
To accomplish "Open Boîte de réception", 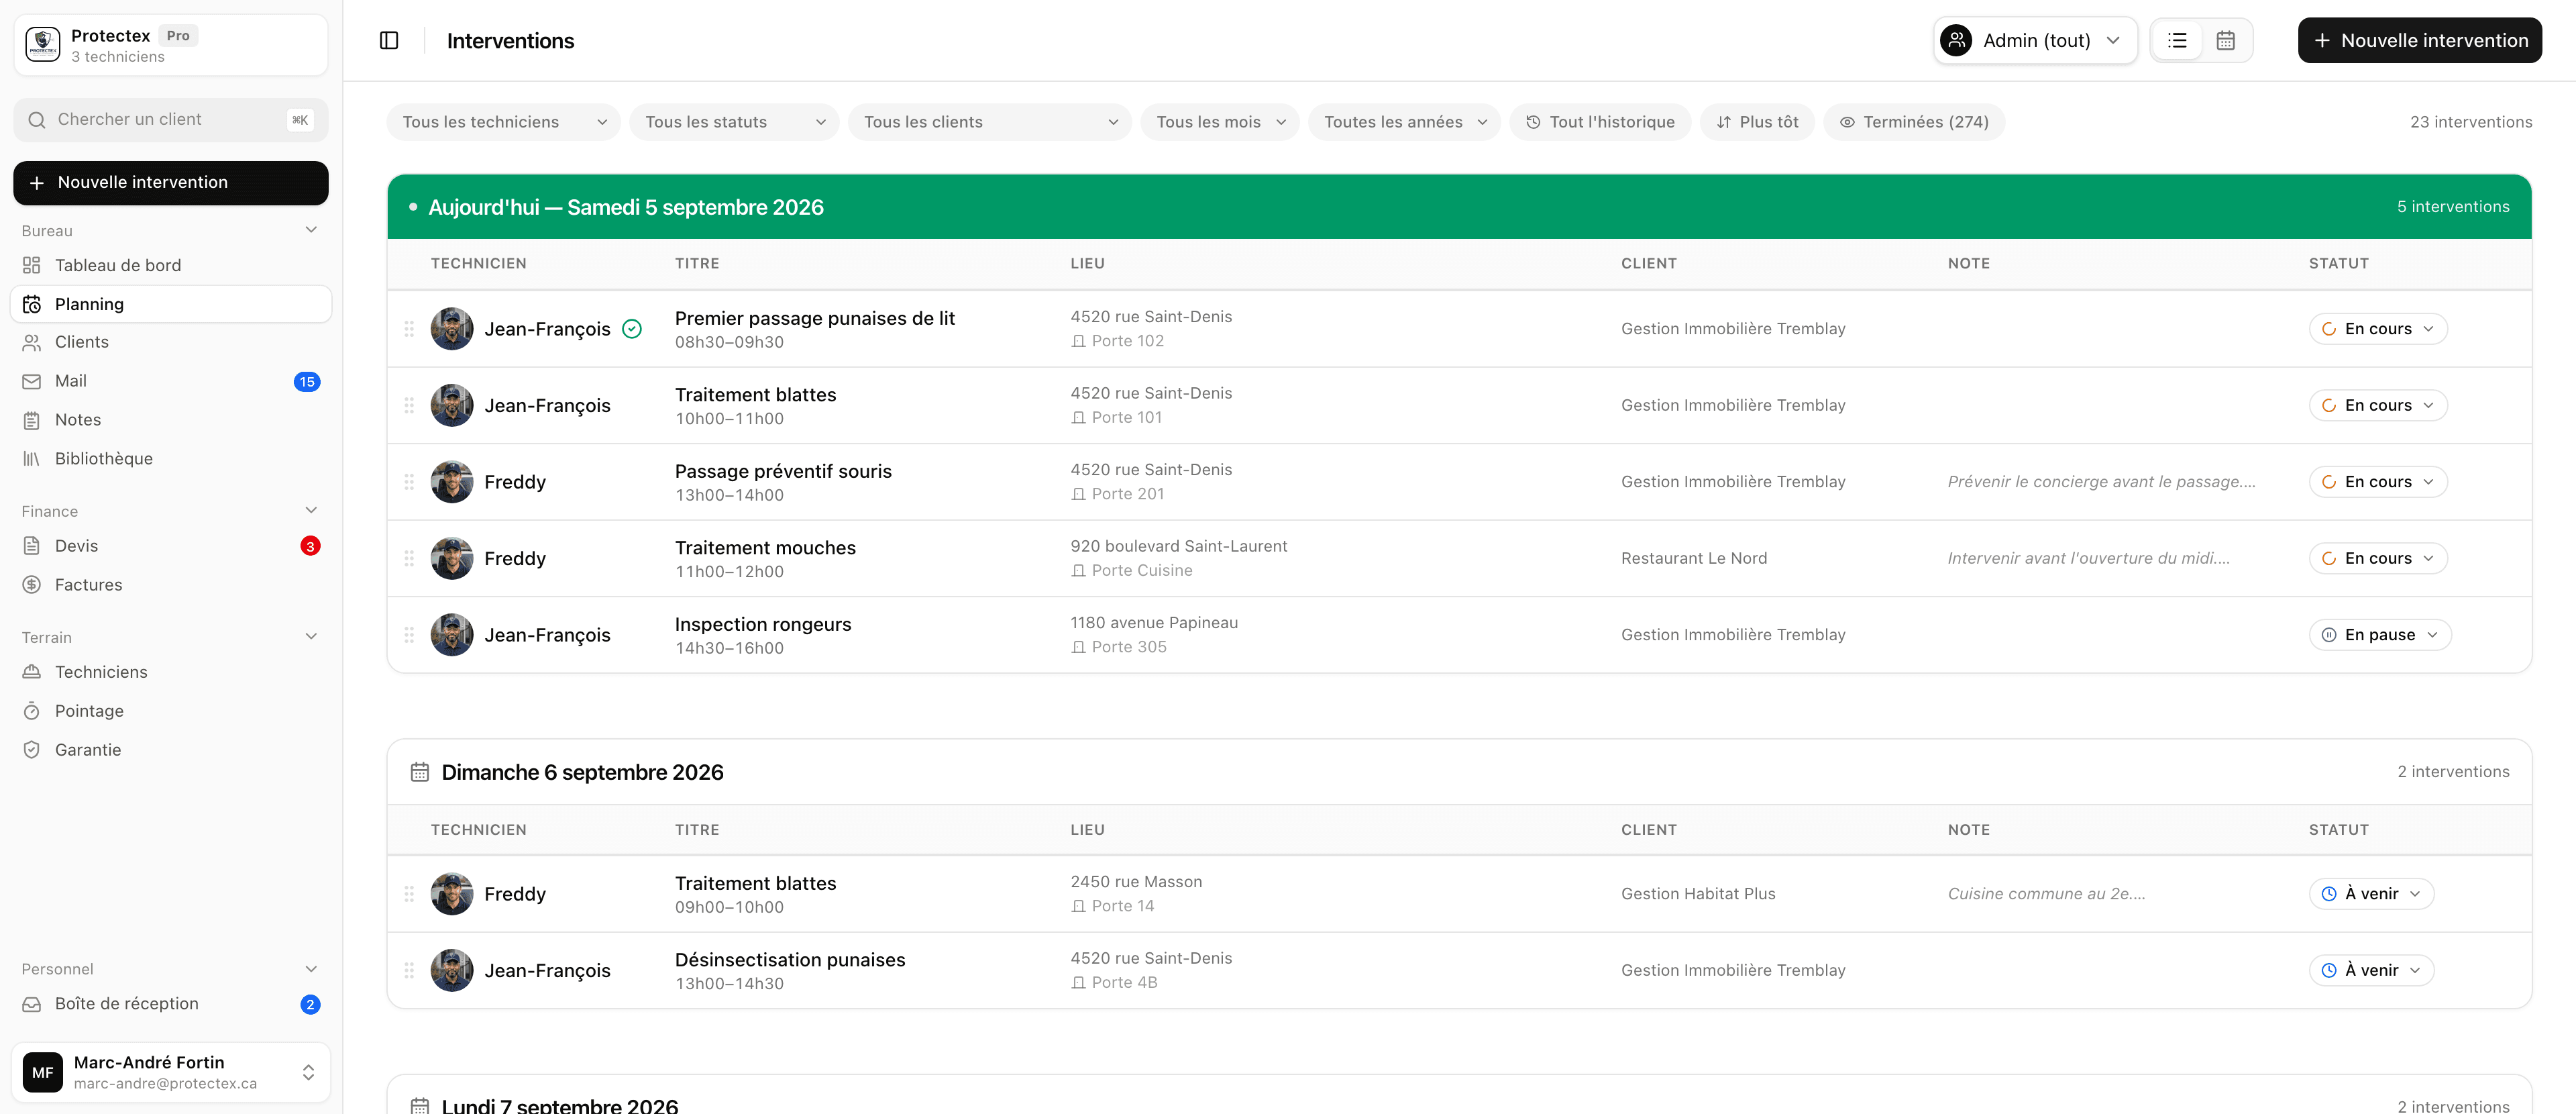I will click(170, 1004).
